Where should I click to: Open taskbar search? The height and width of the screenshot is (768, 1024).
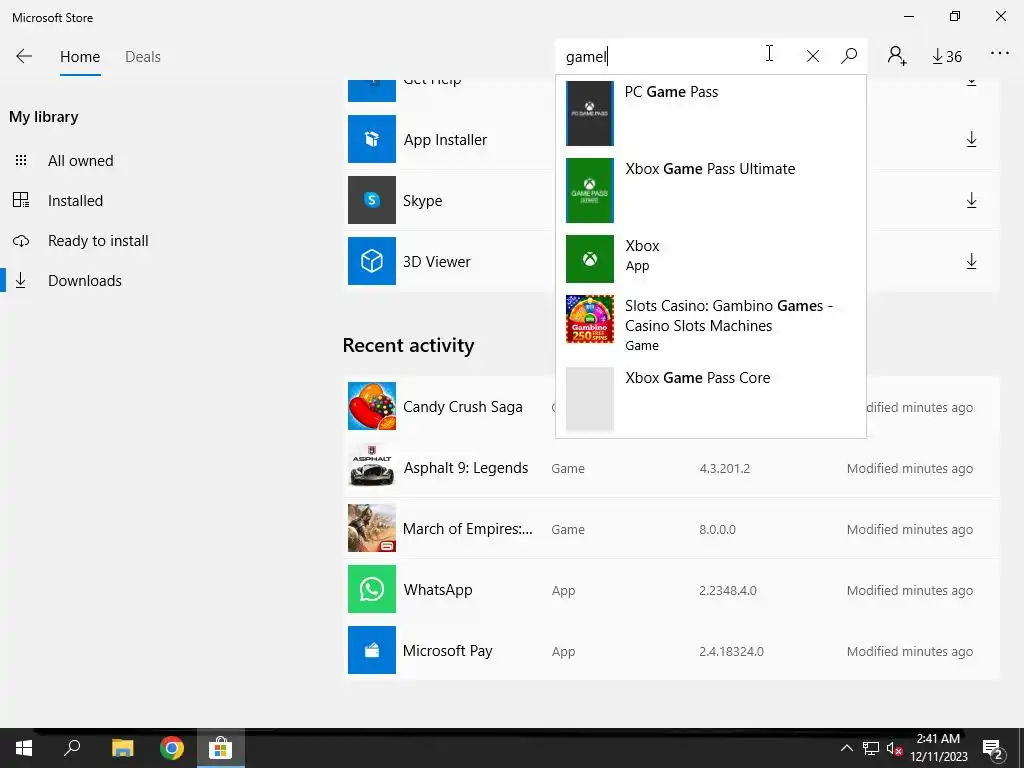click(x=72, y=748)
